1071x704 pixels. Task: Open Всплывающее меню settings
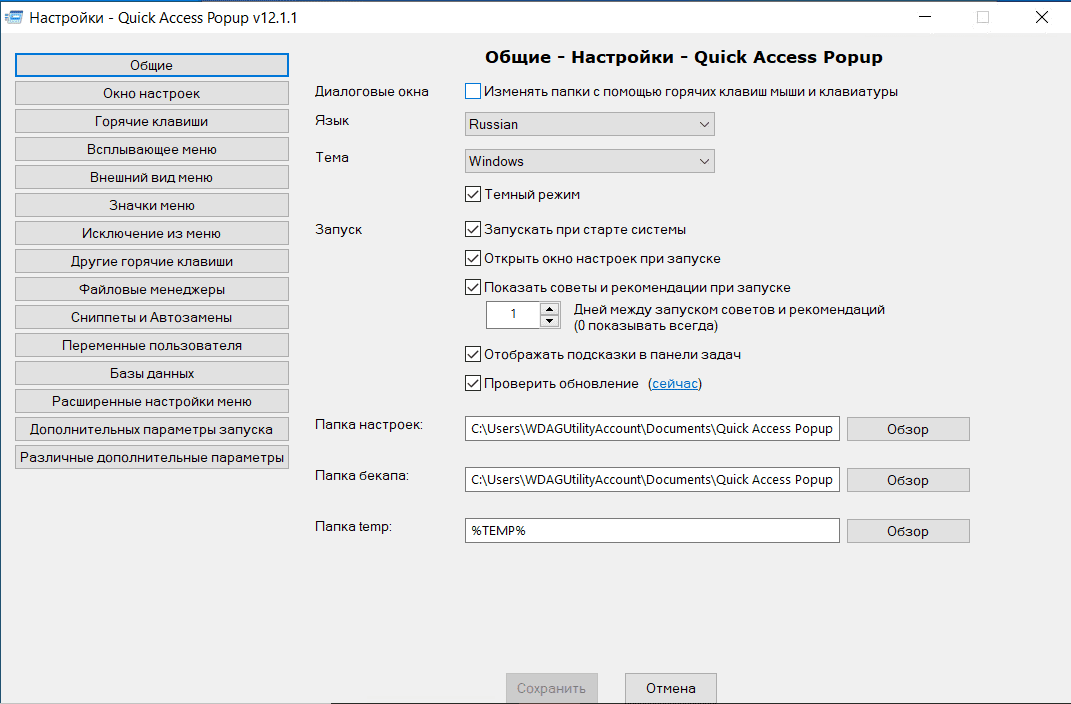tap(152, 149)
